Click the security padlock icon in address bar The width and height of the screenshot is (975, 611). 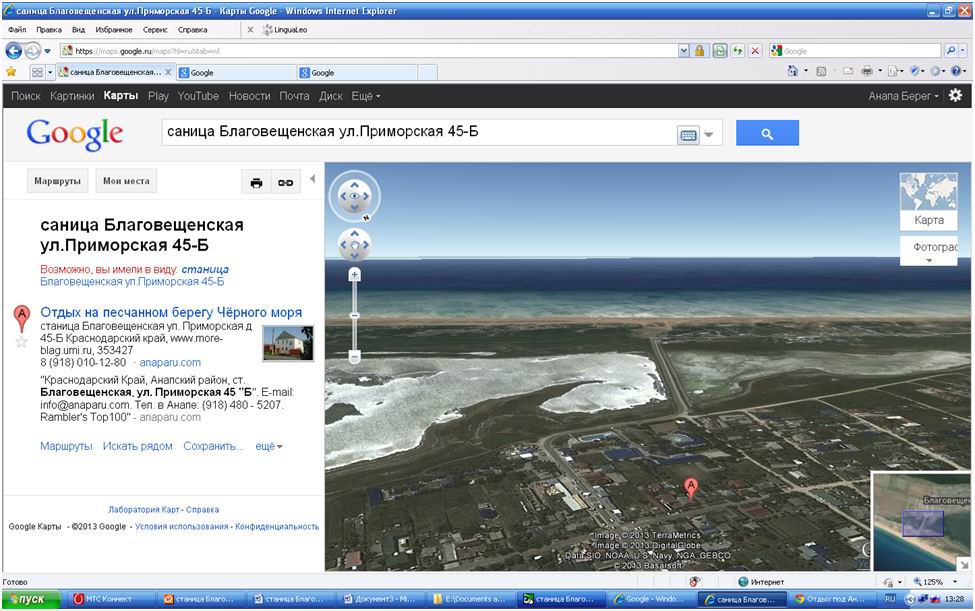(700, 51)
